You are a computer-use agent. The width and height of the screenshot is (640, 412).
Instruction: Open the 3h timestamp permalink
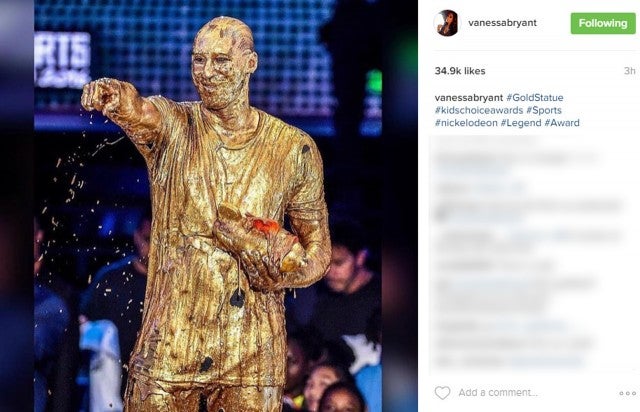click(x=630, y=71)
